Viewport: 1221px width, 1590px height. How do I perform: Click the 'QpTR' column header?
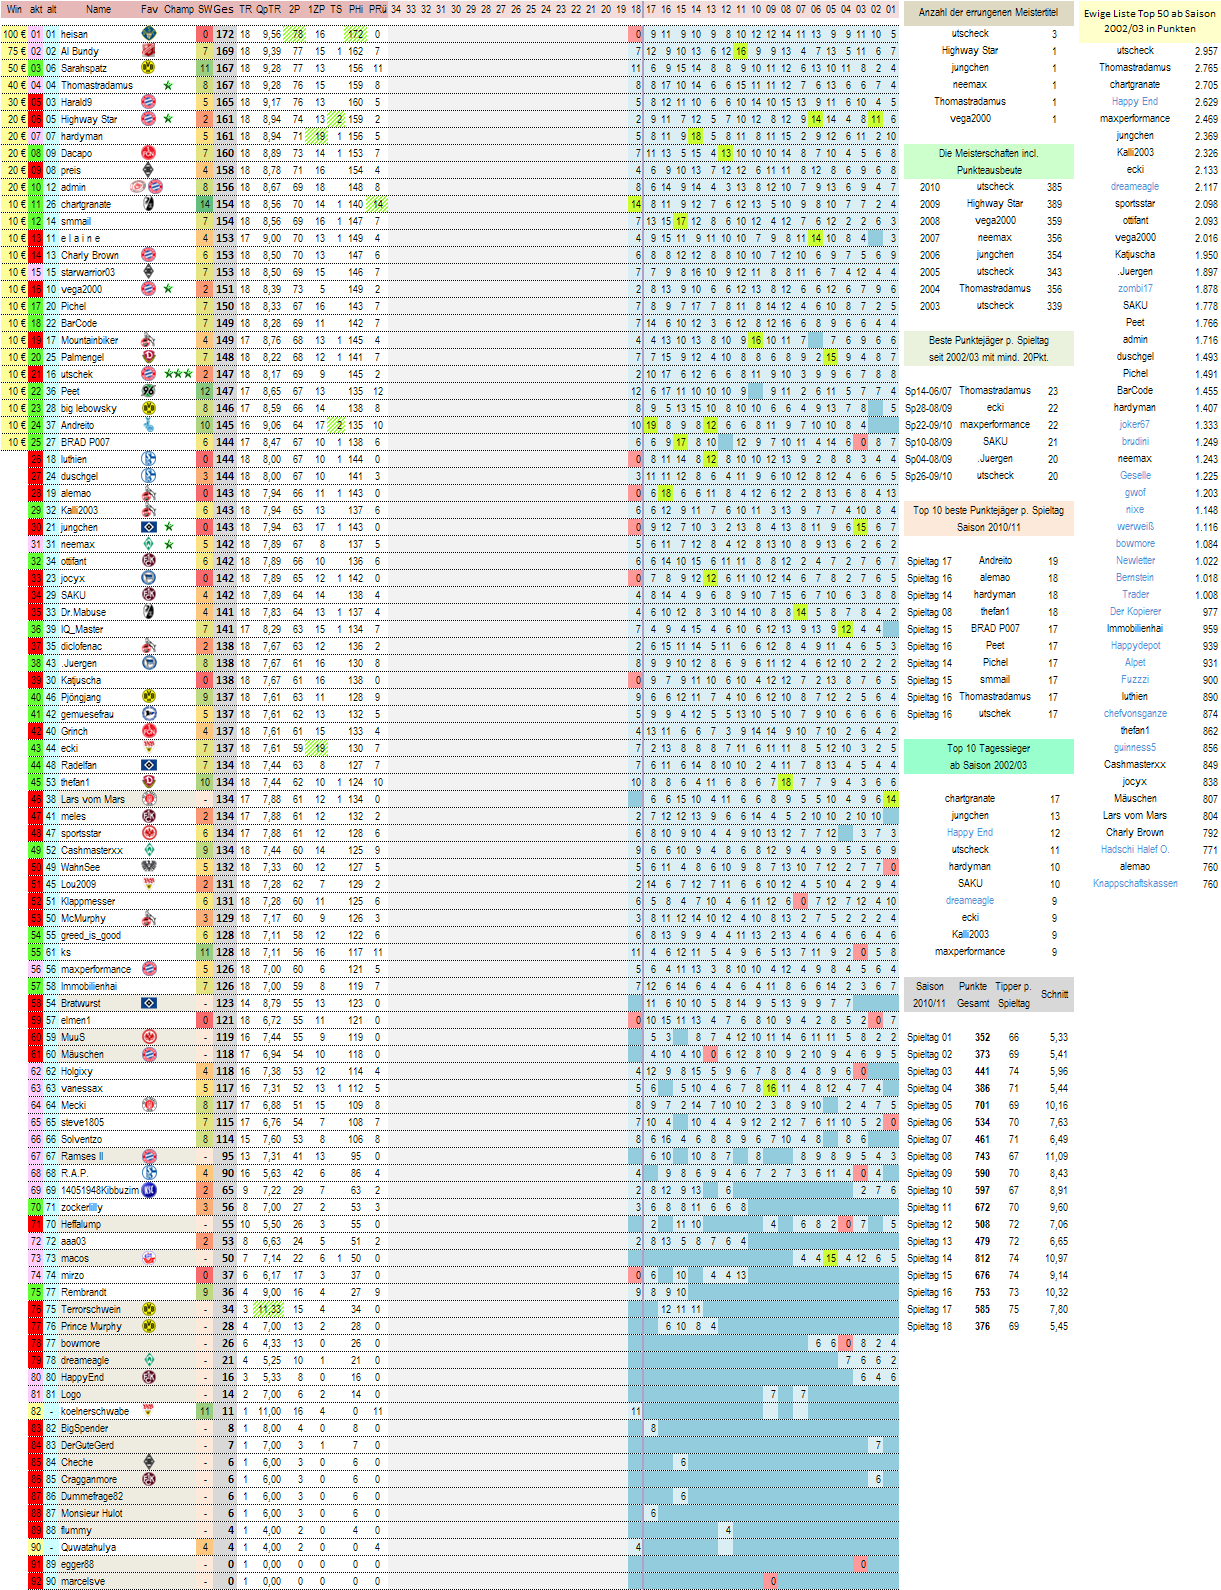click(x=268, y=9)
